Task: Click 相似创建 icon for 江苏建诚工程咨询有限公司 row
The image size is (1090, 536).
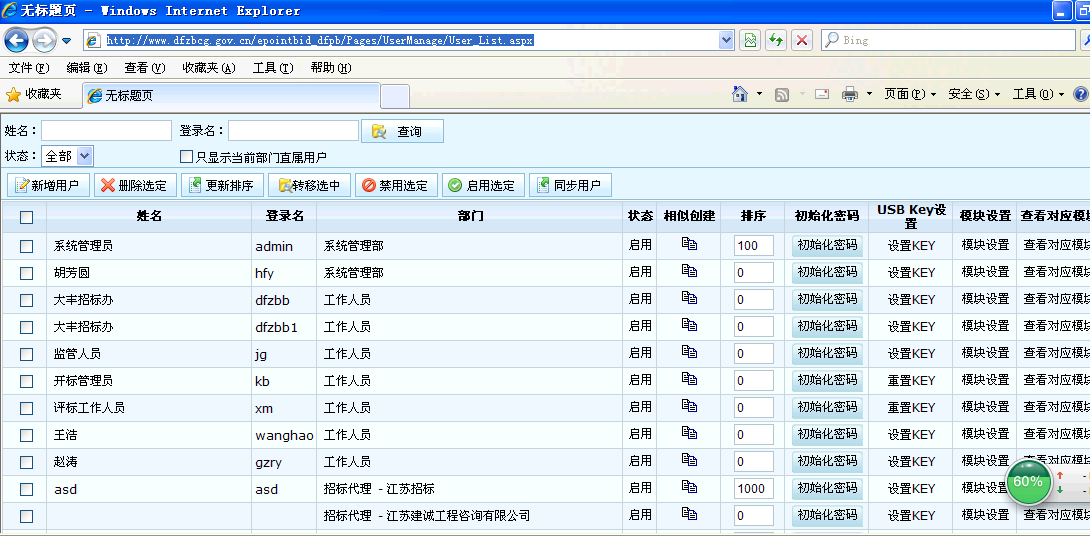Action: (x=689, y=514)
